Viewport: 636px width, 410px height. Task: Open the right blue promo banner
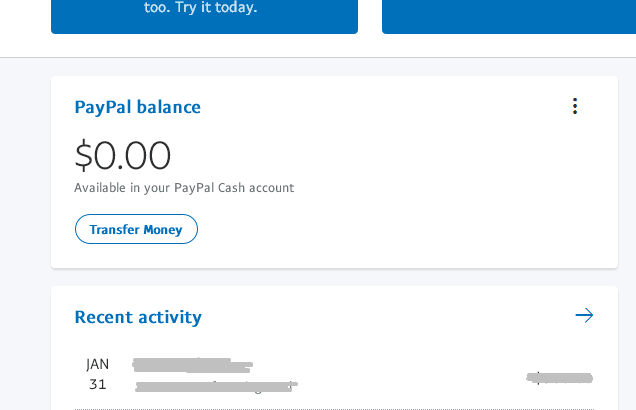pyautogui.click(x=508, y=16)
